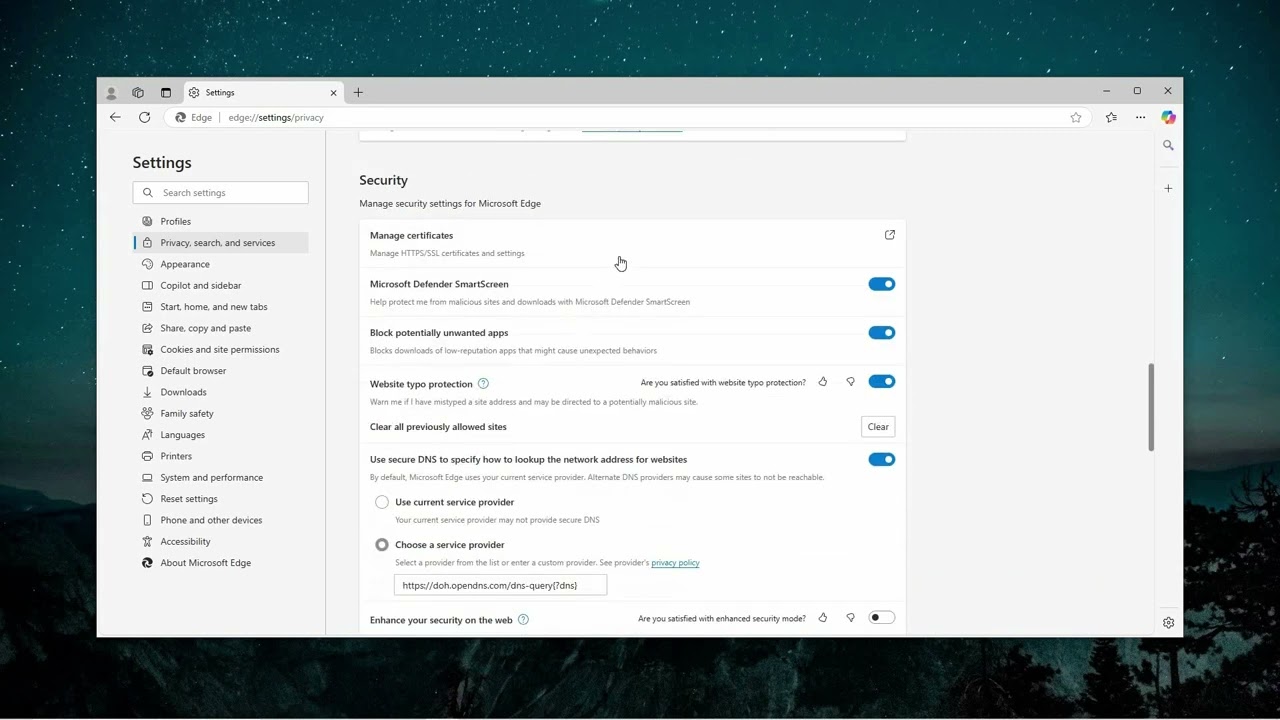Viewport: 1280px width, 720px height.
Task: Open the Workspaces icon
Action: (x=138, y=93)
